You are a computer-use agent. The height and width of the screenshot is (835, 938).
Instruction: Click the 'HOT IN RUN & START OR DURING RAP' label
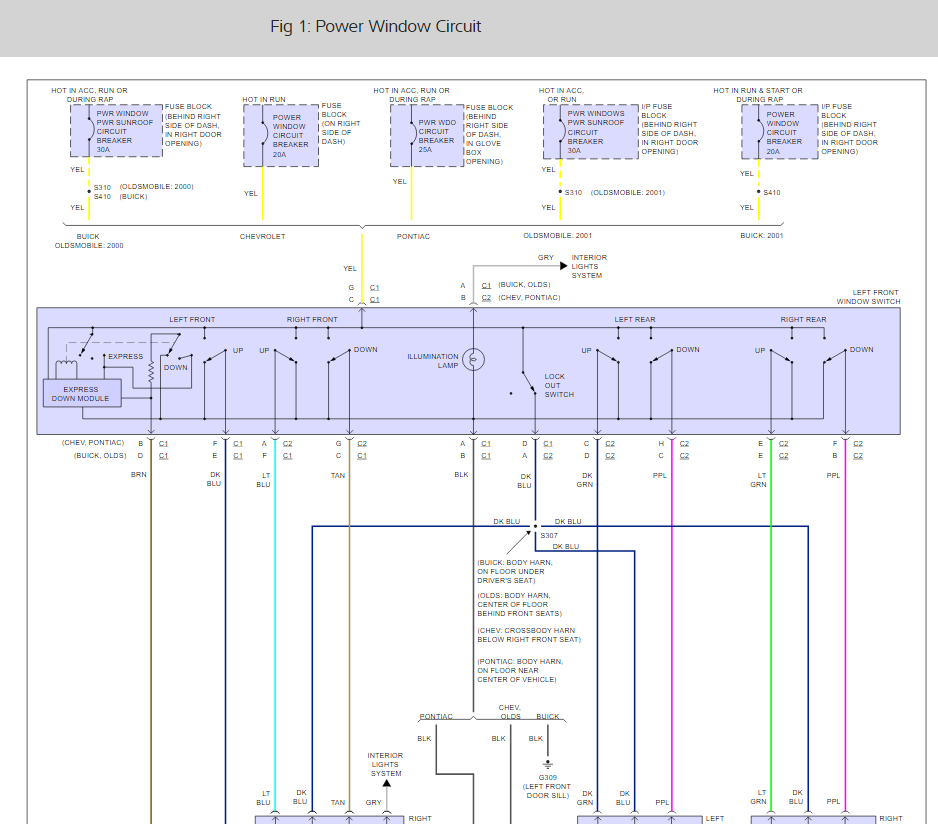(x=758, y=95)
